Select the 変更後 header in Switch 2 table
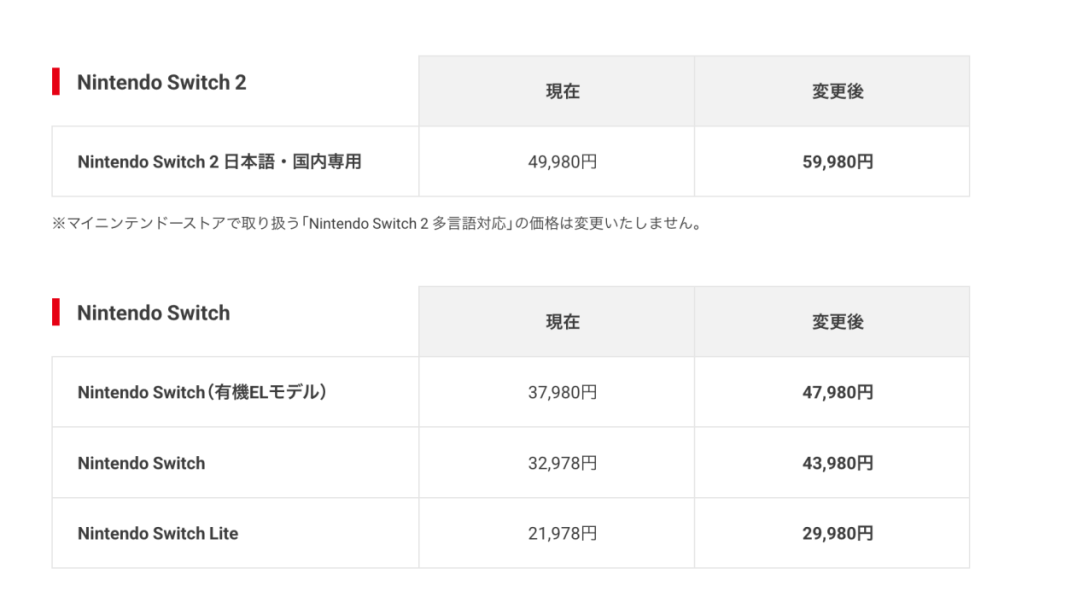 [838, 92]
